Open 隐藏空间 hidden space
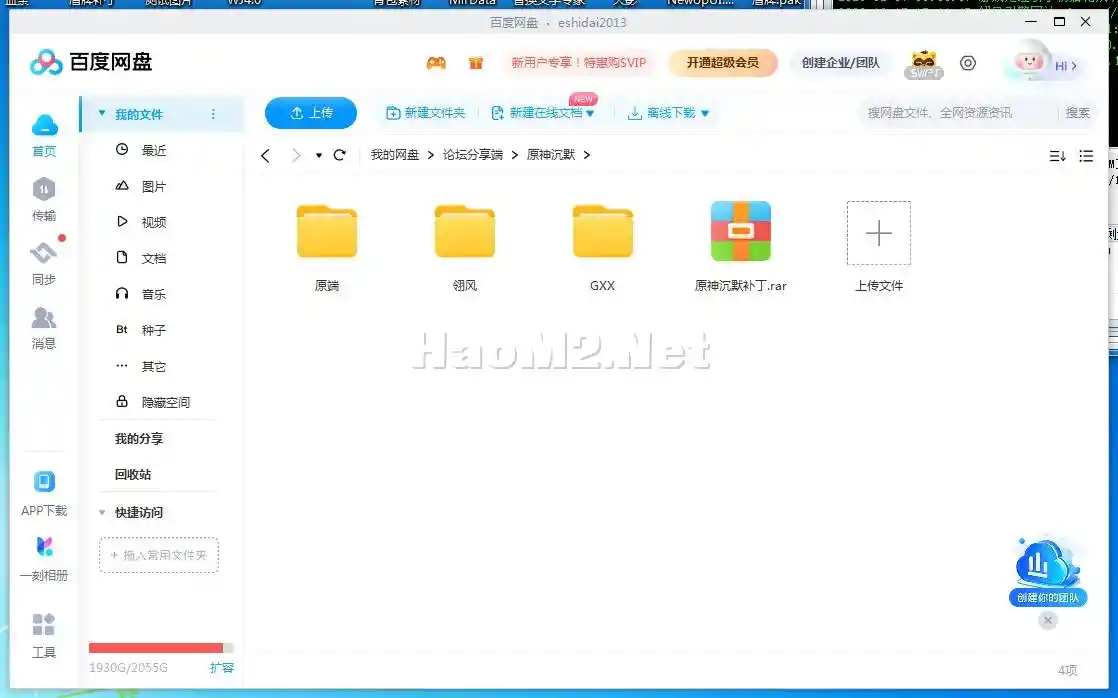This screenshot has height=698, width=1118. (x=153, y=402)
